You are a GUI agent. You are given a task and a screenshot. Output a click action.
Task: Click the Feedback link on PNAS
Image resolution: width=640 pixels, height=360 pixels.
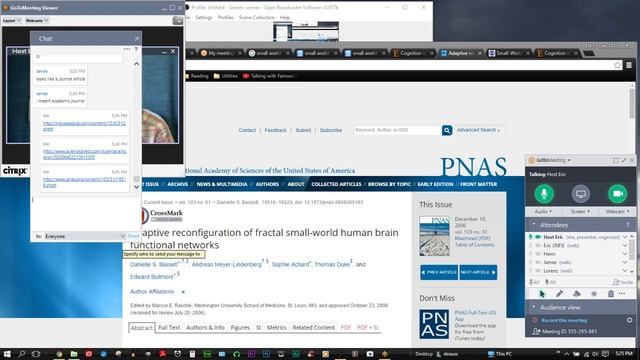point(276,130)
